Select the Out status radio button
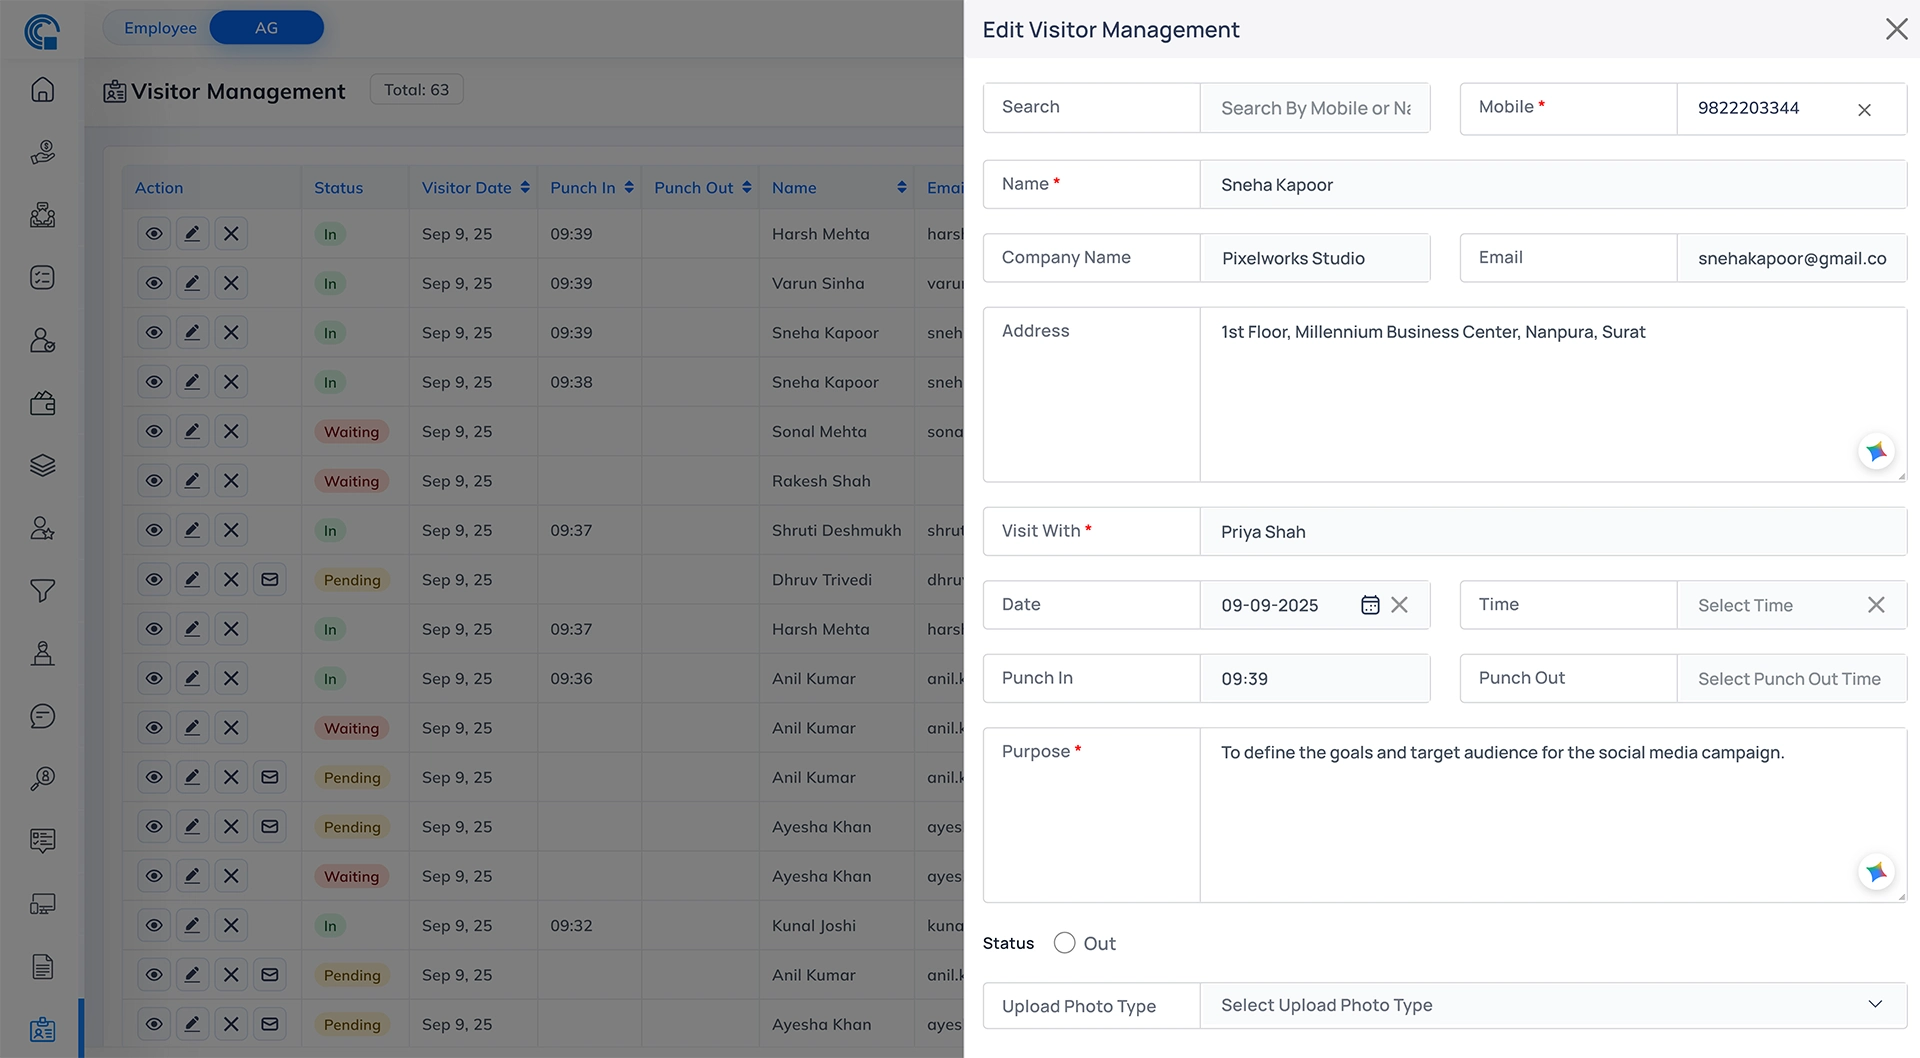Screen dimensions: 1920x1058 point(1064,943)
